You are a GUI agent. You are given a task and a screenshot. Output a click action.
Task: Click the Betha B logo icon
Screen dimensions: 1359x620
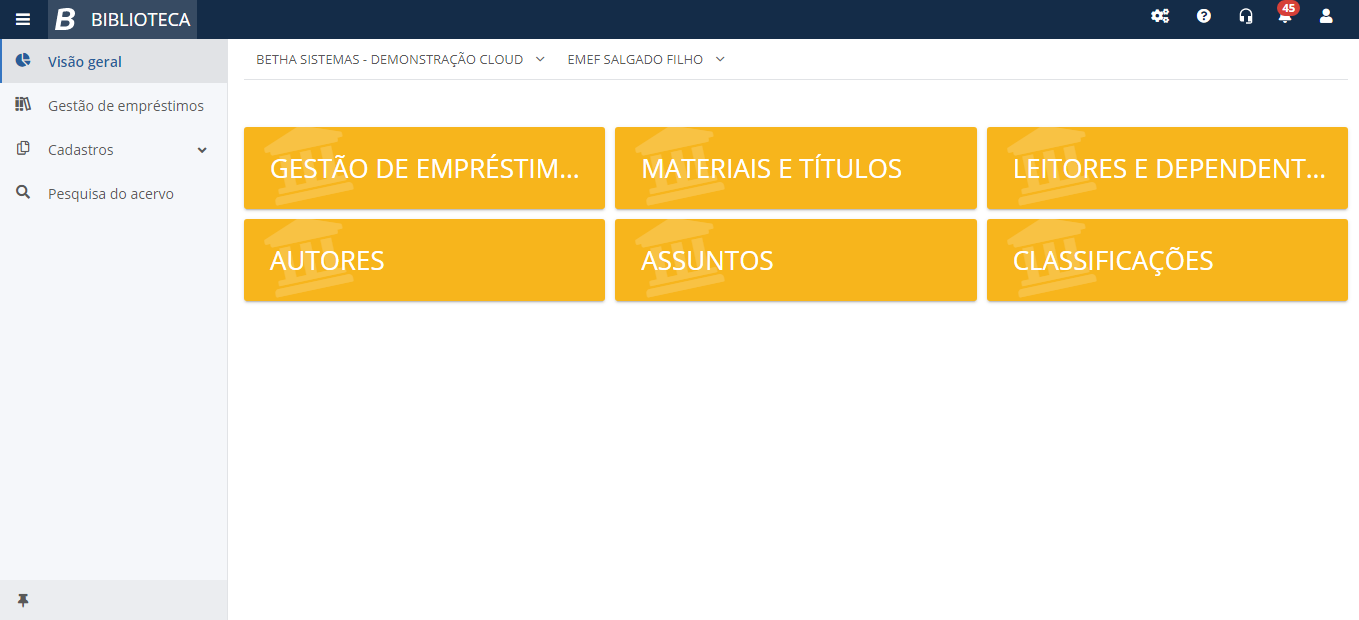coord(66,19)
